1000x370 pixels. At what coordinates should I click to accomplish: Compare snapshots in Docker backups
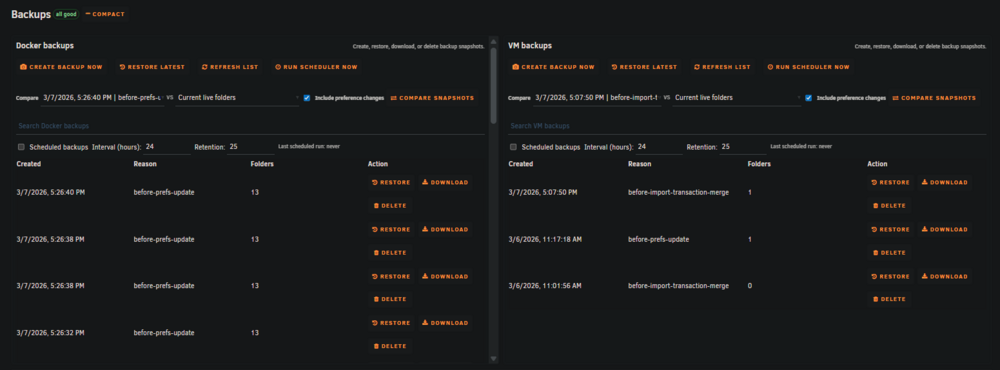pyautogui.click(x=432, y=98)
